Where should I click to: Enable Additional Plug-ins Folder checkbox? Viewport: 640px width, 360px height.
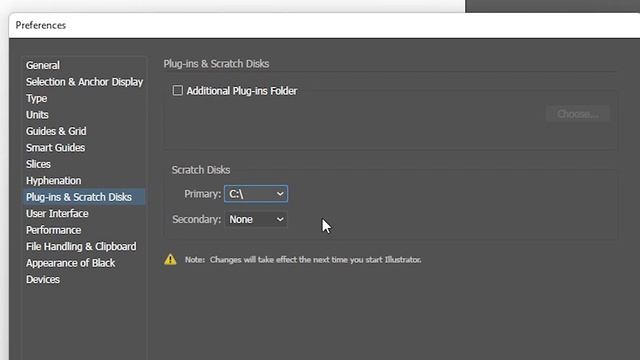pyautogui.click(x=178, y=91)
